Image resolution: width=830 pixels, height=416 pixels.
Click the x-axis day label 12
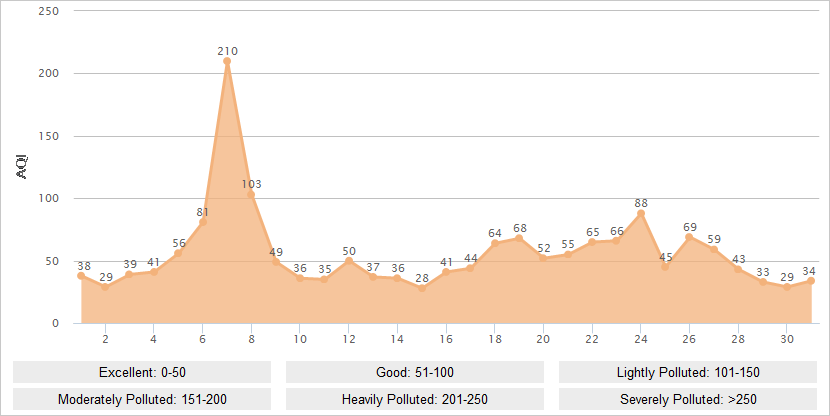(x=349, y=339)
